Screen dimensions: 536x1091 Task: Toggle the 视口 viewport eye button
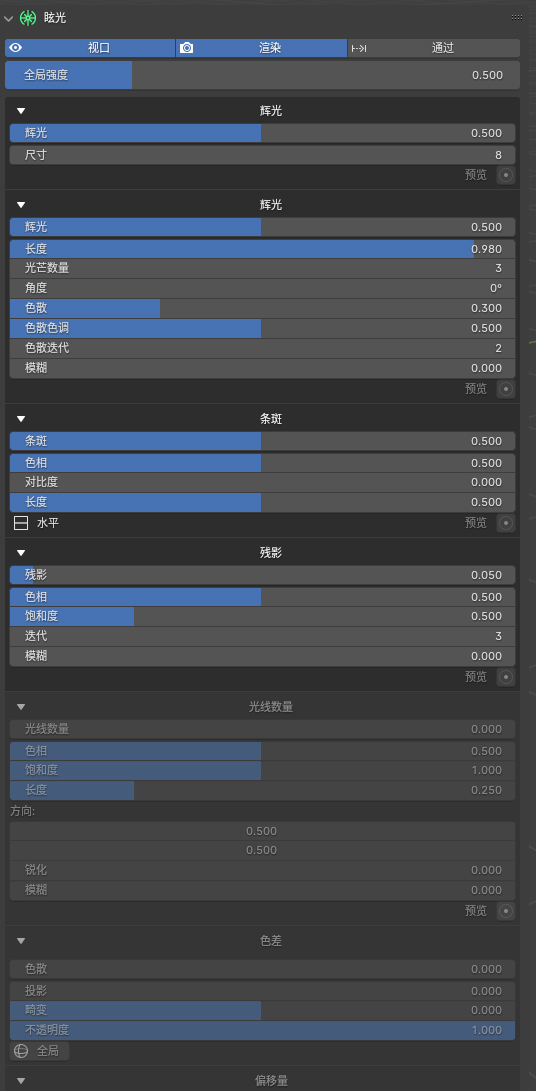(90, 48)
